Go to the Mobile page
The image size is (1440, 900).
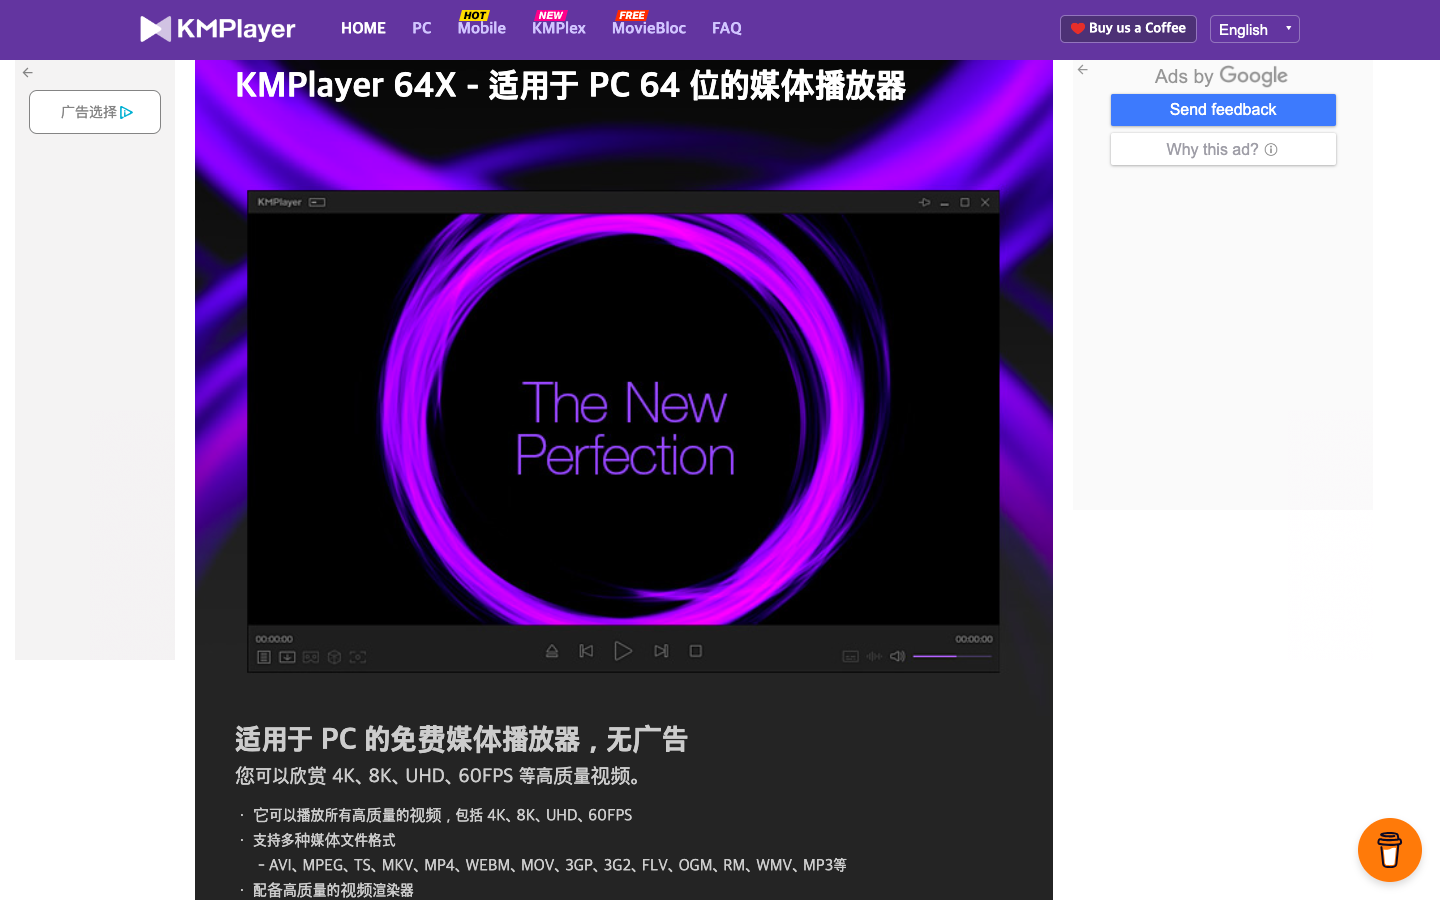(x=482, y=28)
